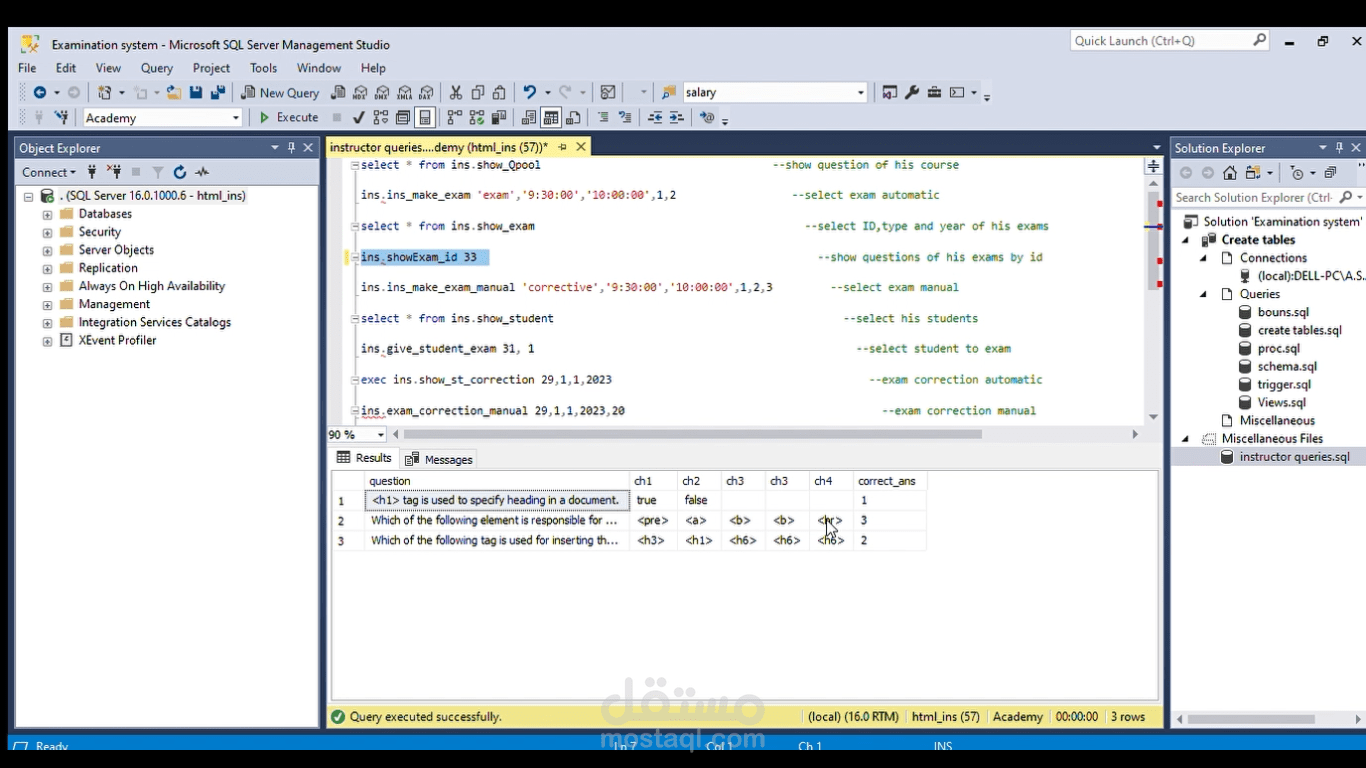Click the New Query button
This screenshot has height=768, width=1366.
tap(279, 93)
